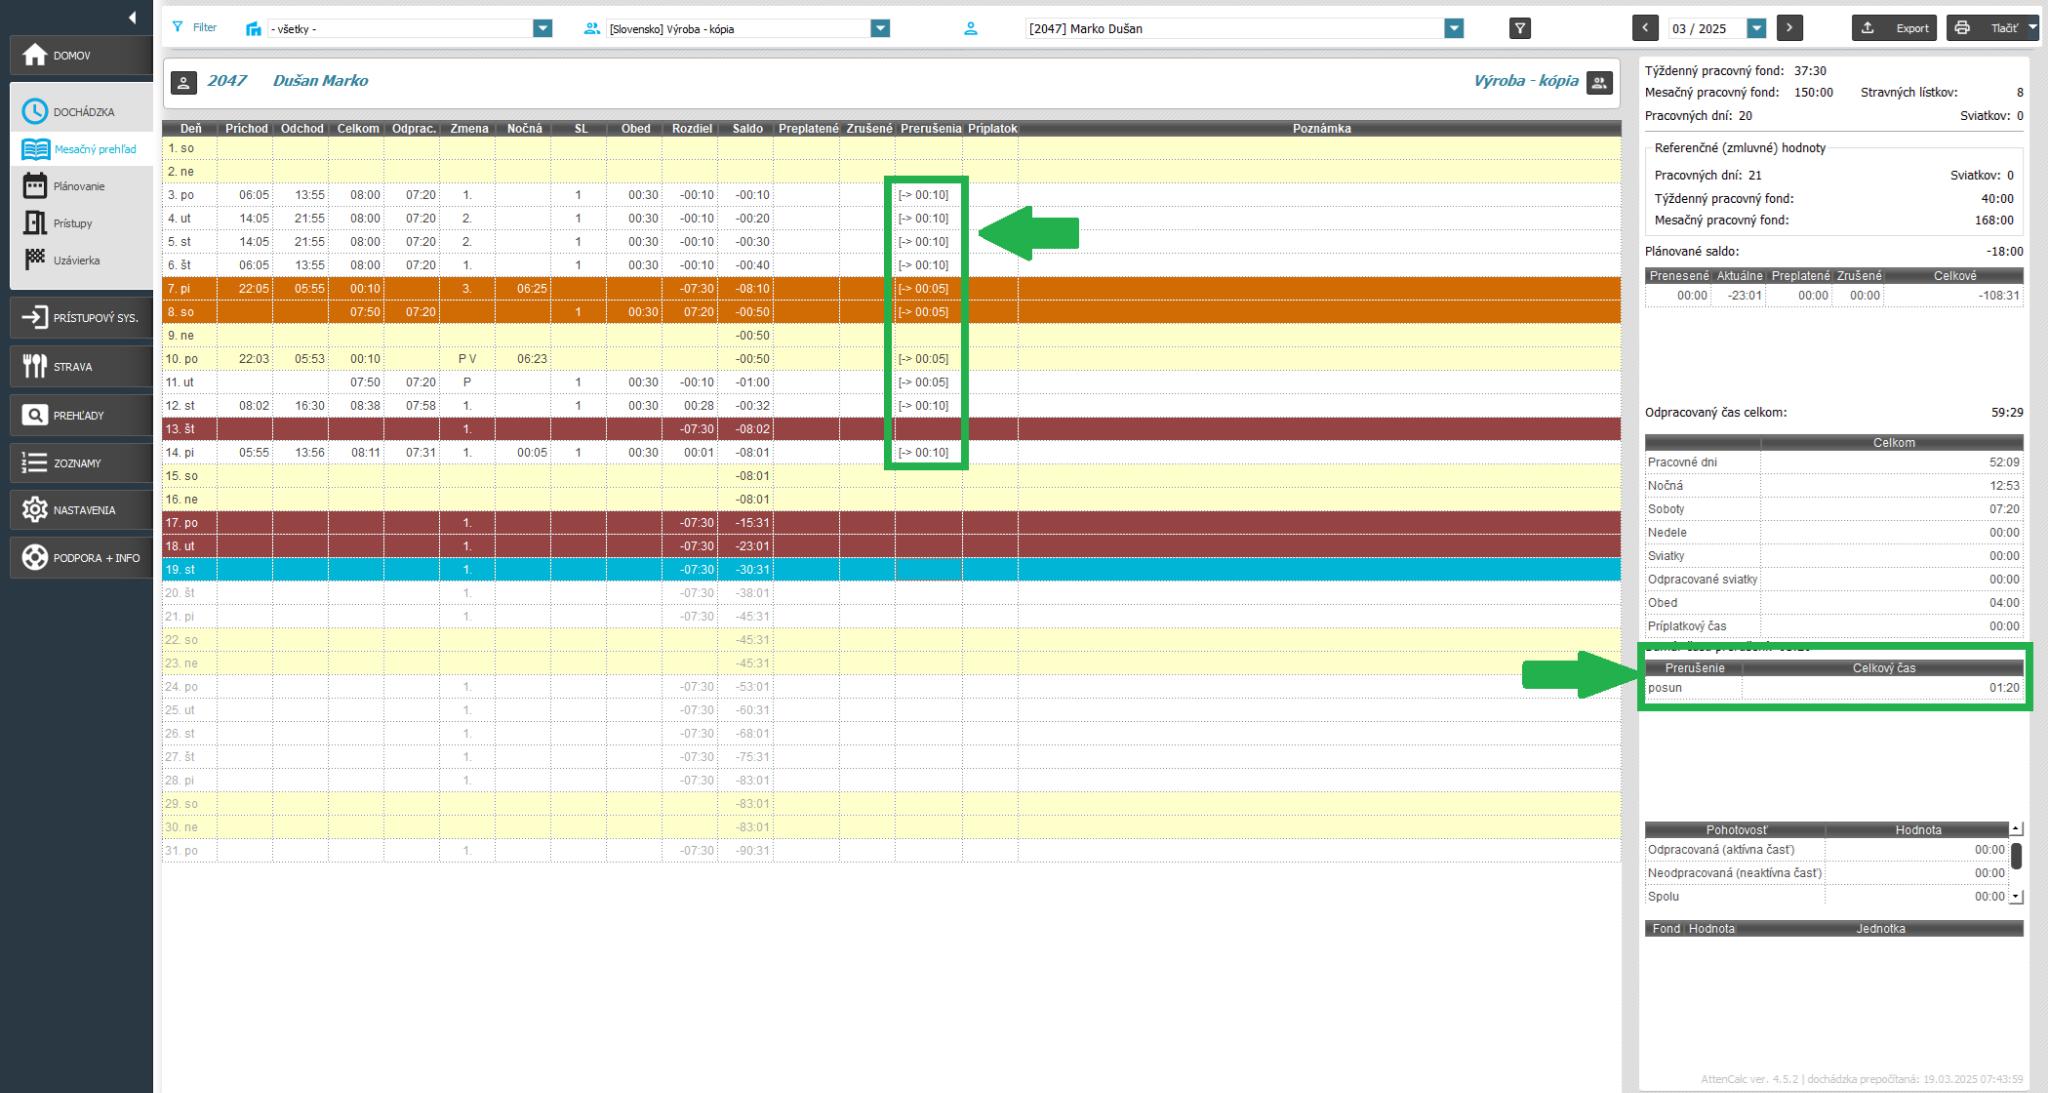Image resolution: width=2048 pixels, height=1093 pixels.
Task: Click the group icon beside Výroba - kópia
Action: (1600, 83)
